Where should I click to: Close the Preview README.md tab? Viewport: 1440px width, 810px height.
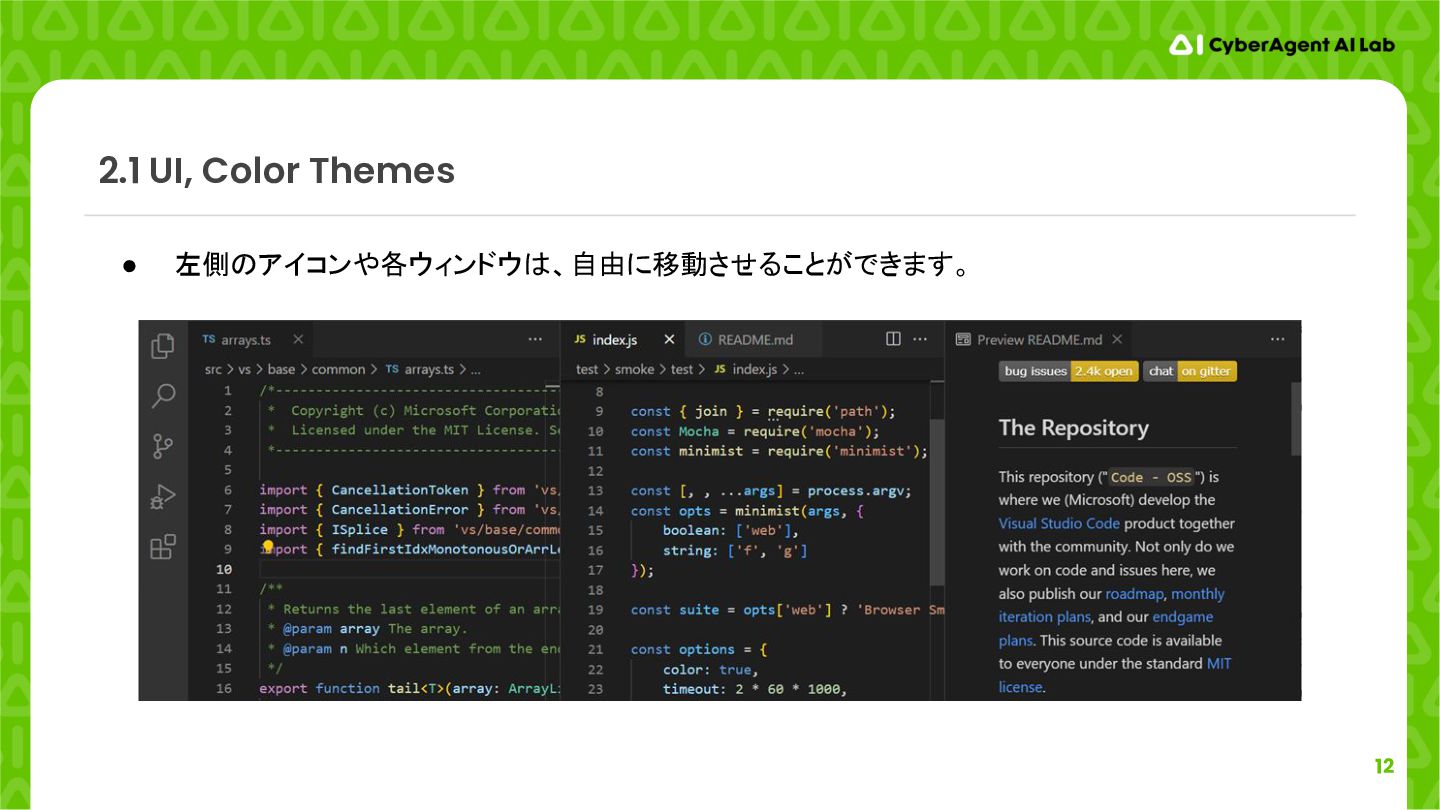1118,340
